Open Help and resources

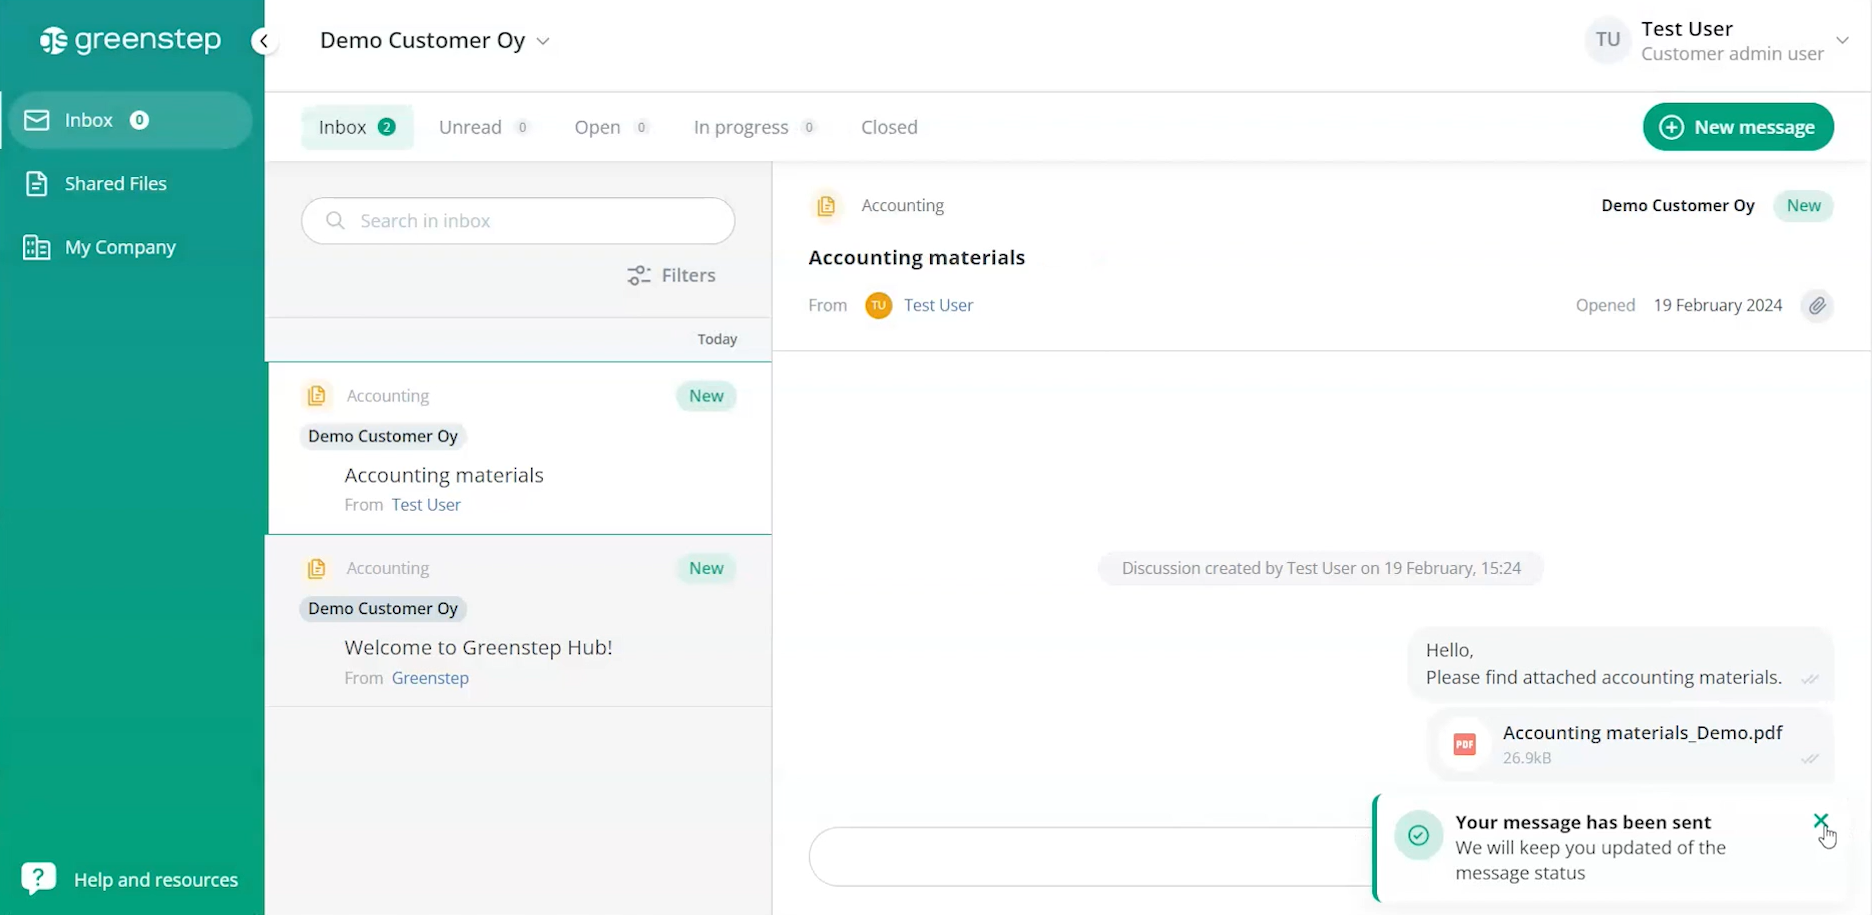pos(155,880)
